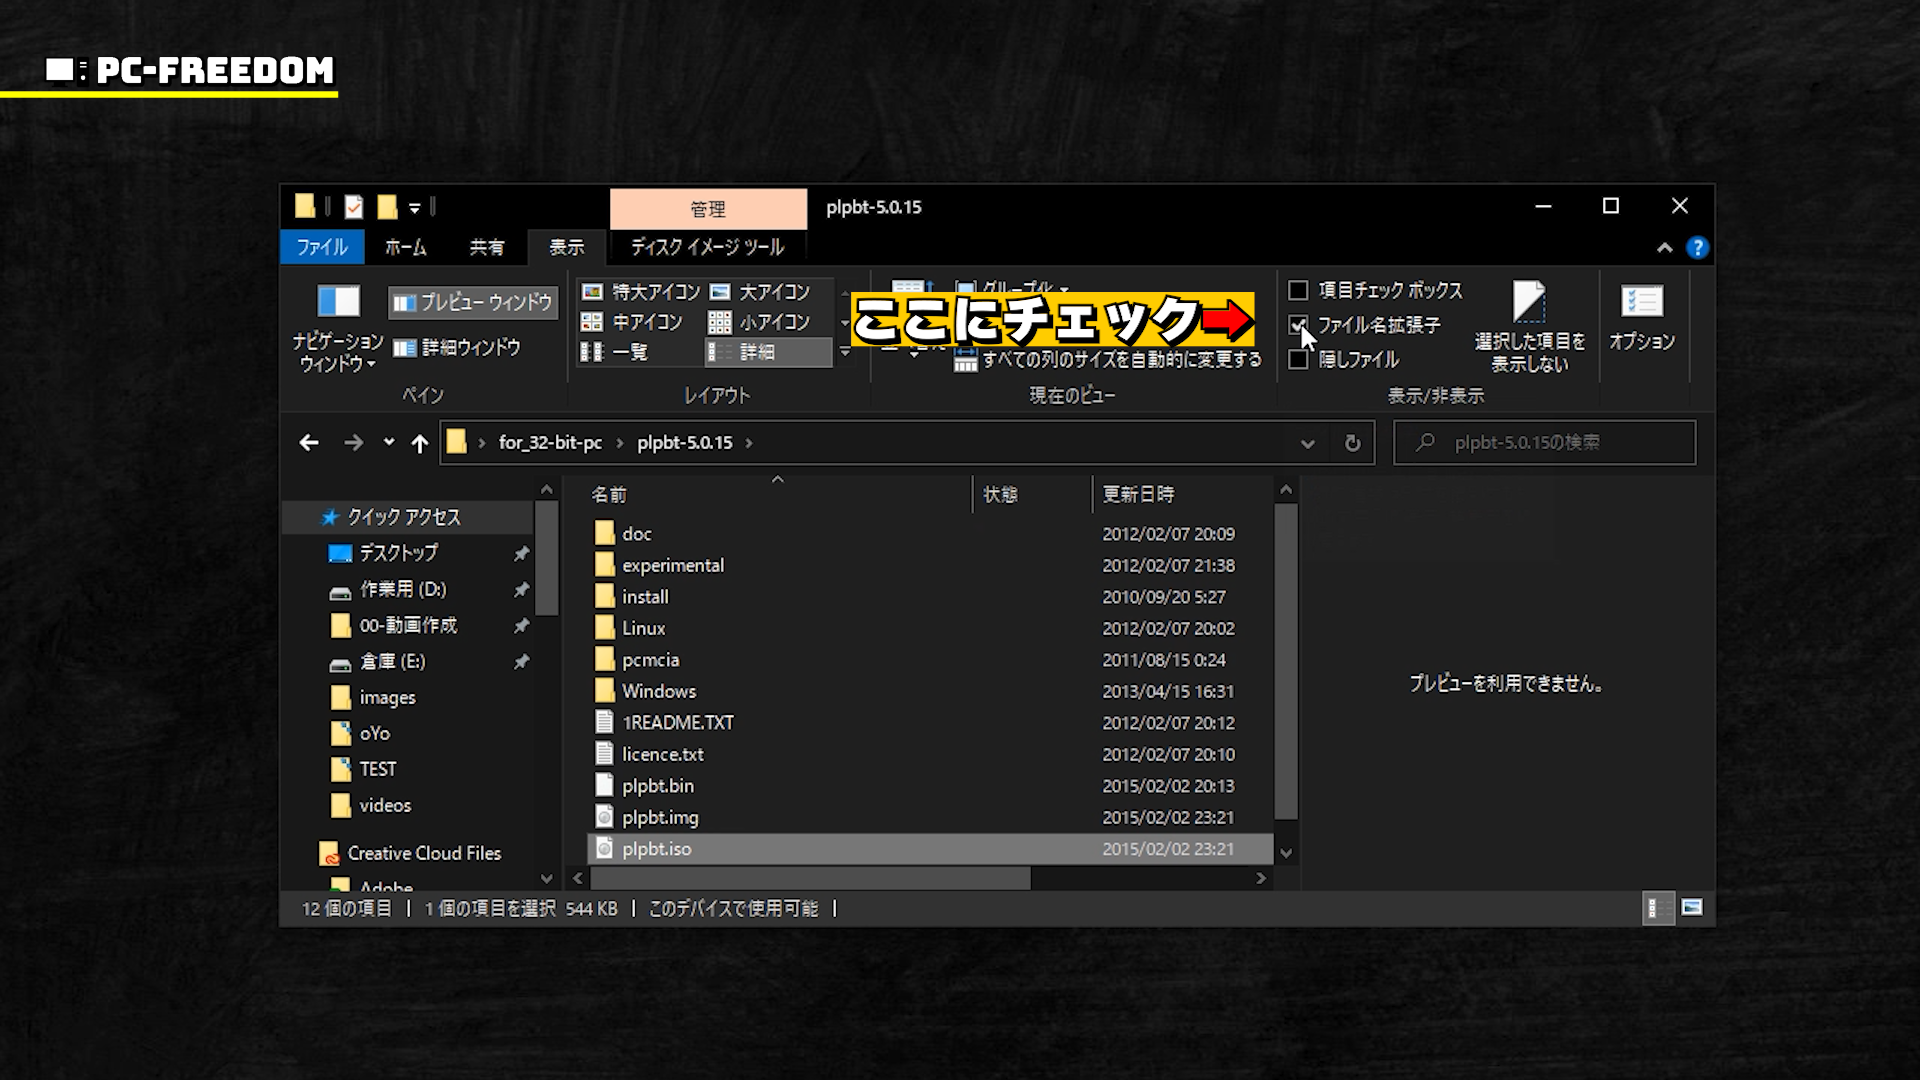The image size is (1920, 1080).
Task: Switch to large thumbnails view in status bar
Action: pyautogui.click(x=1692, y=908)
